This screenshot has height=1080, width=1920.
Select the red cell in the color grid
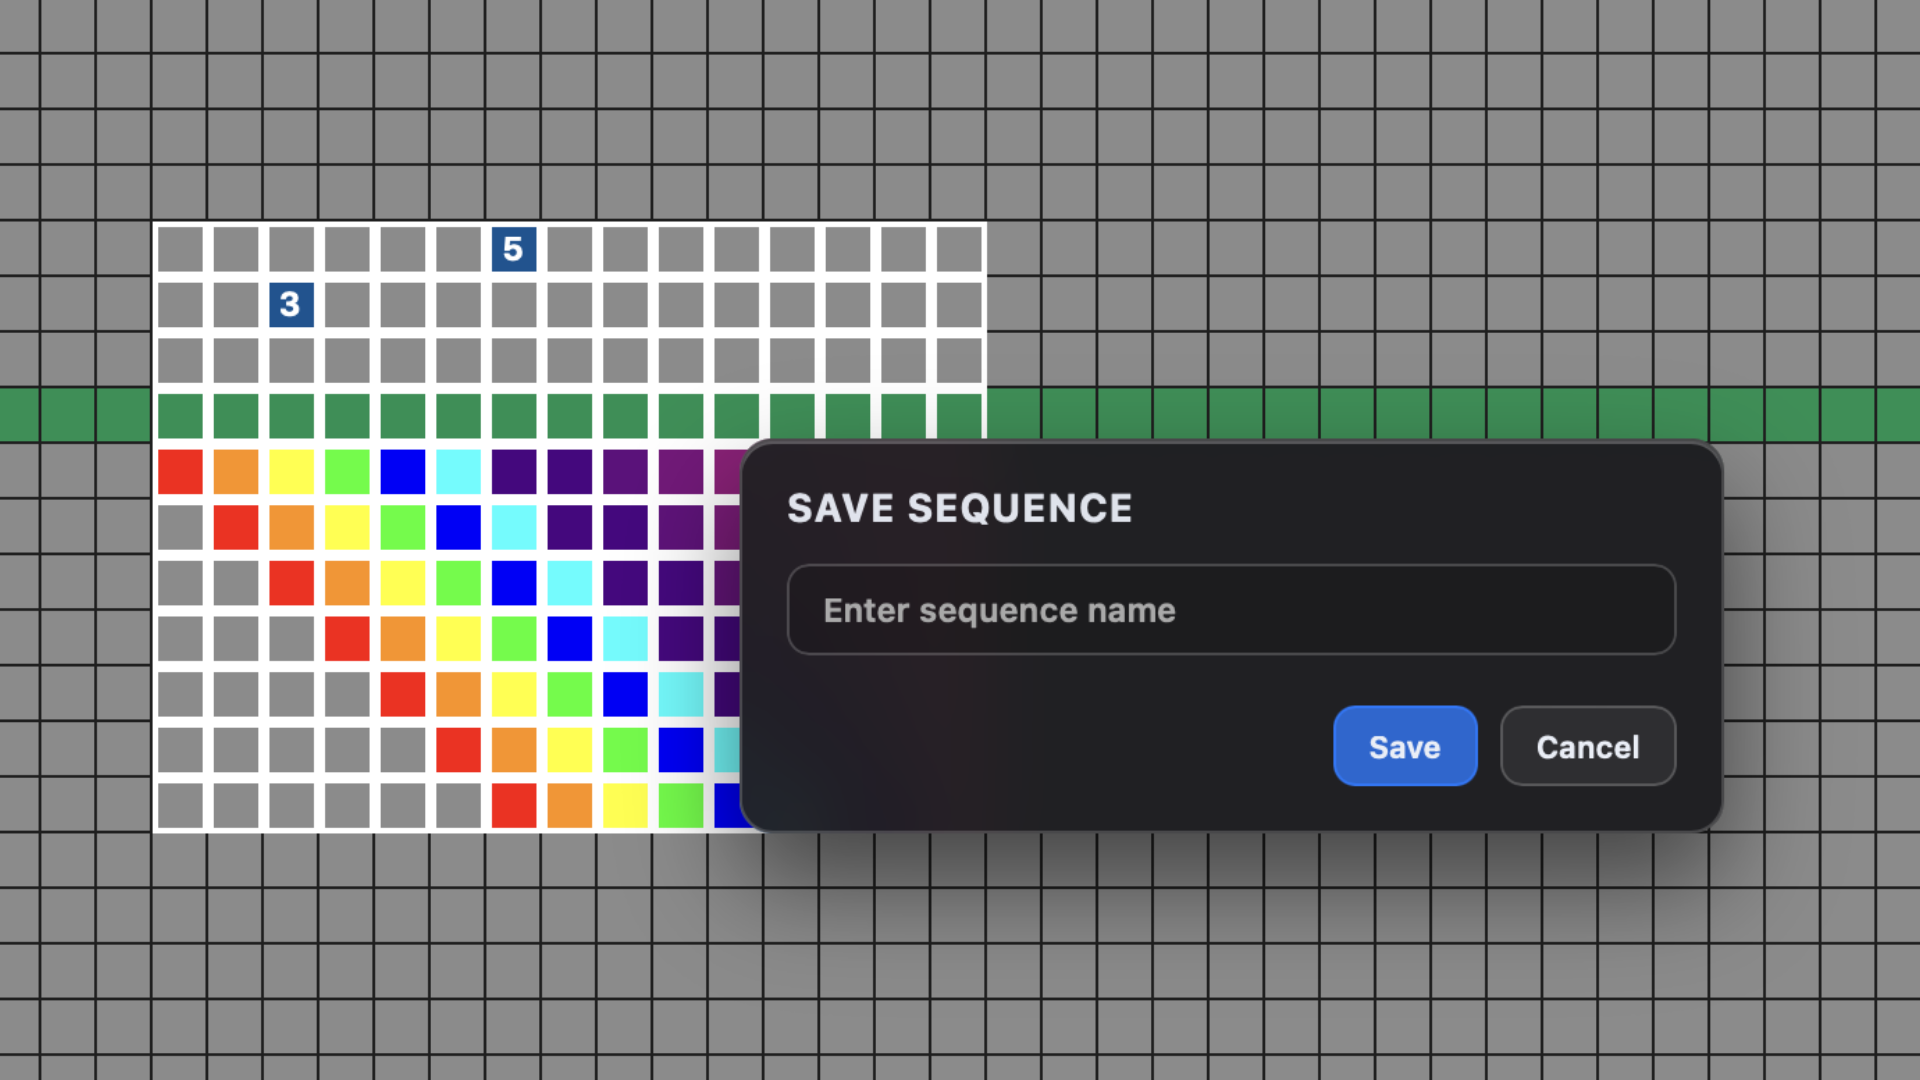(x=180, y=471)
